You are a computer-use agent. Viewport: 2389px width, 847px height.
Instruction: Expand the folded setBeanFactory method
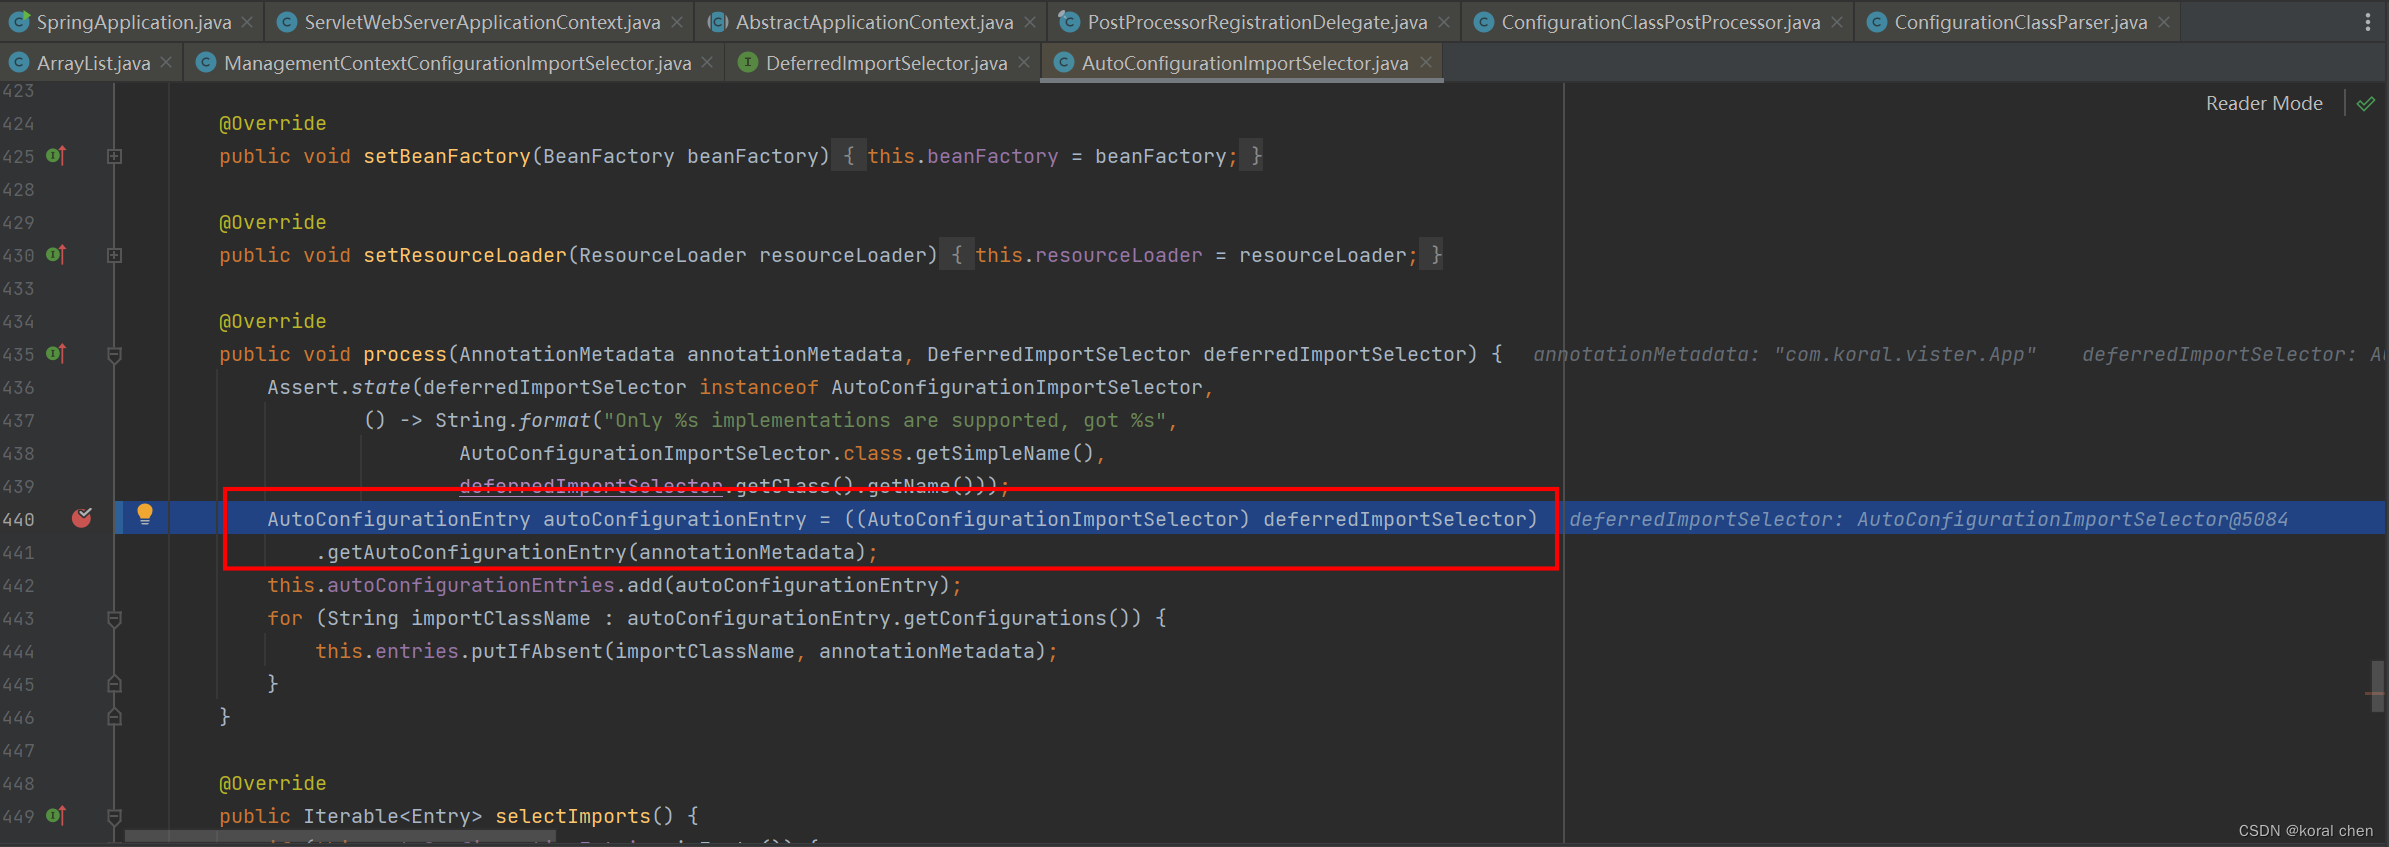[114, 157]
